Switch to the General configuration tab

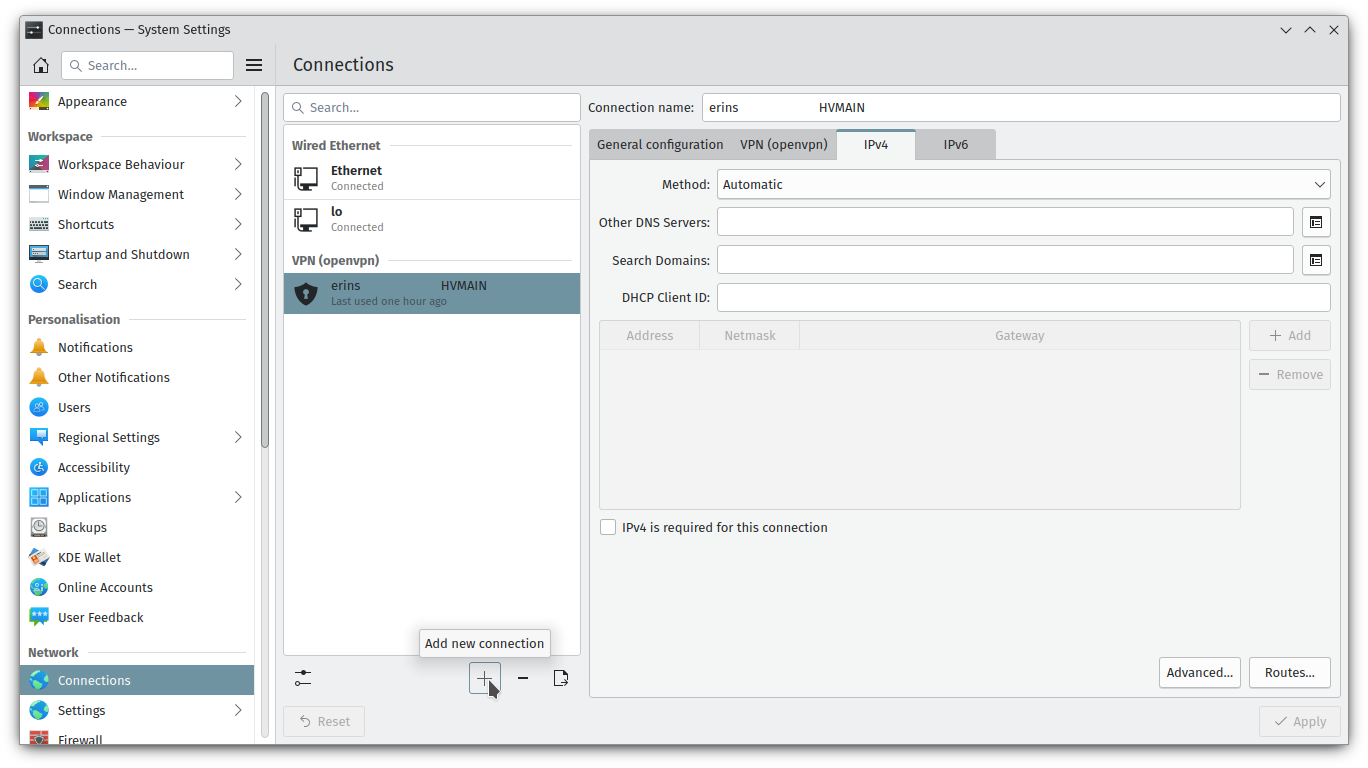(x=660, y=144)
